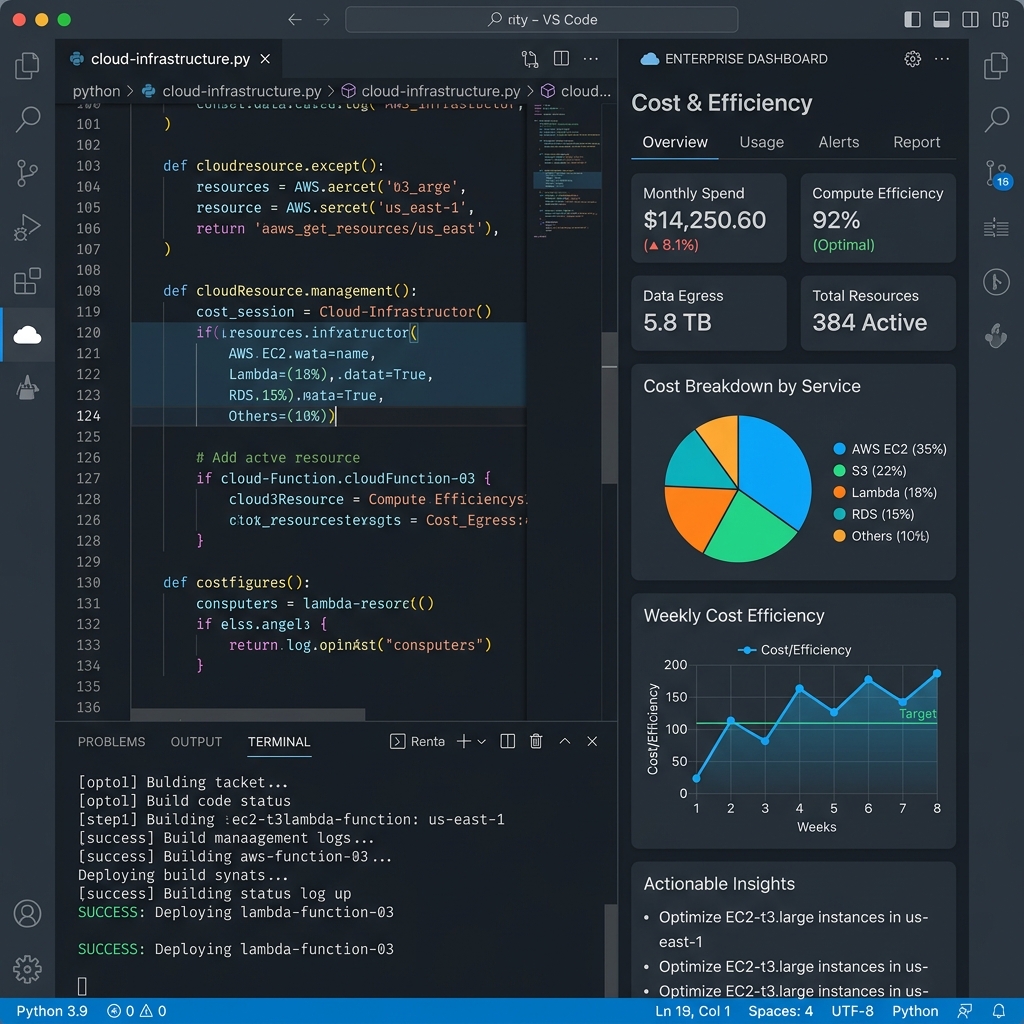The width and height of the screenshot is (1024, 1024).
Task: Click the compare changes icon in editor toolbar
Action: pyautogui.click(x=530, y=59)
